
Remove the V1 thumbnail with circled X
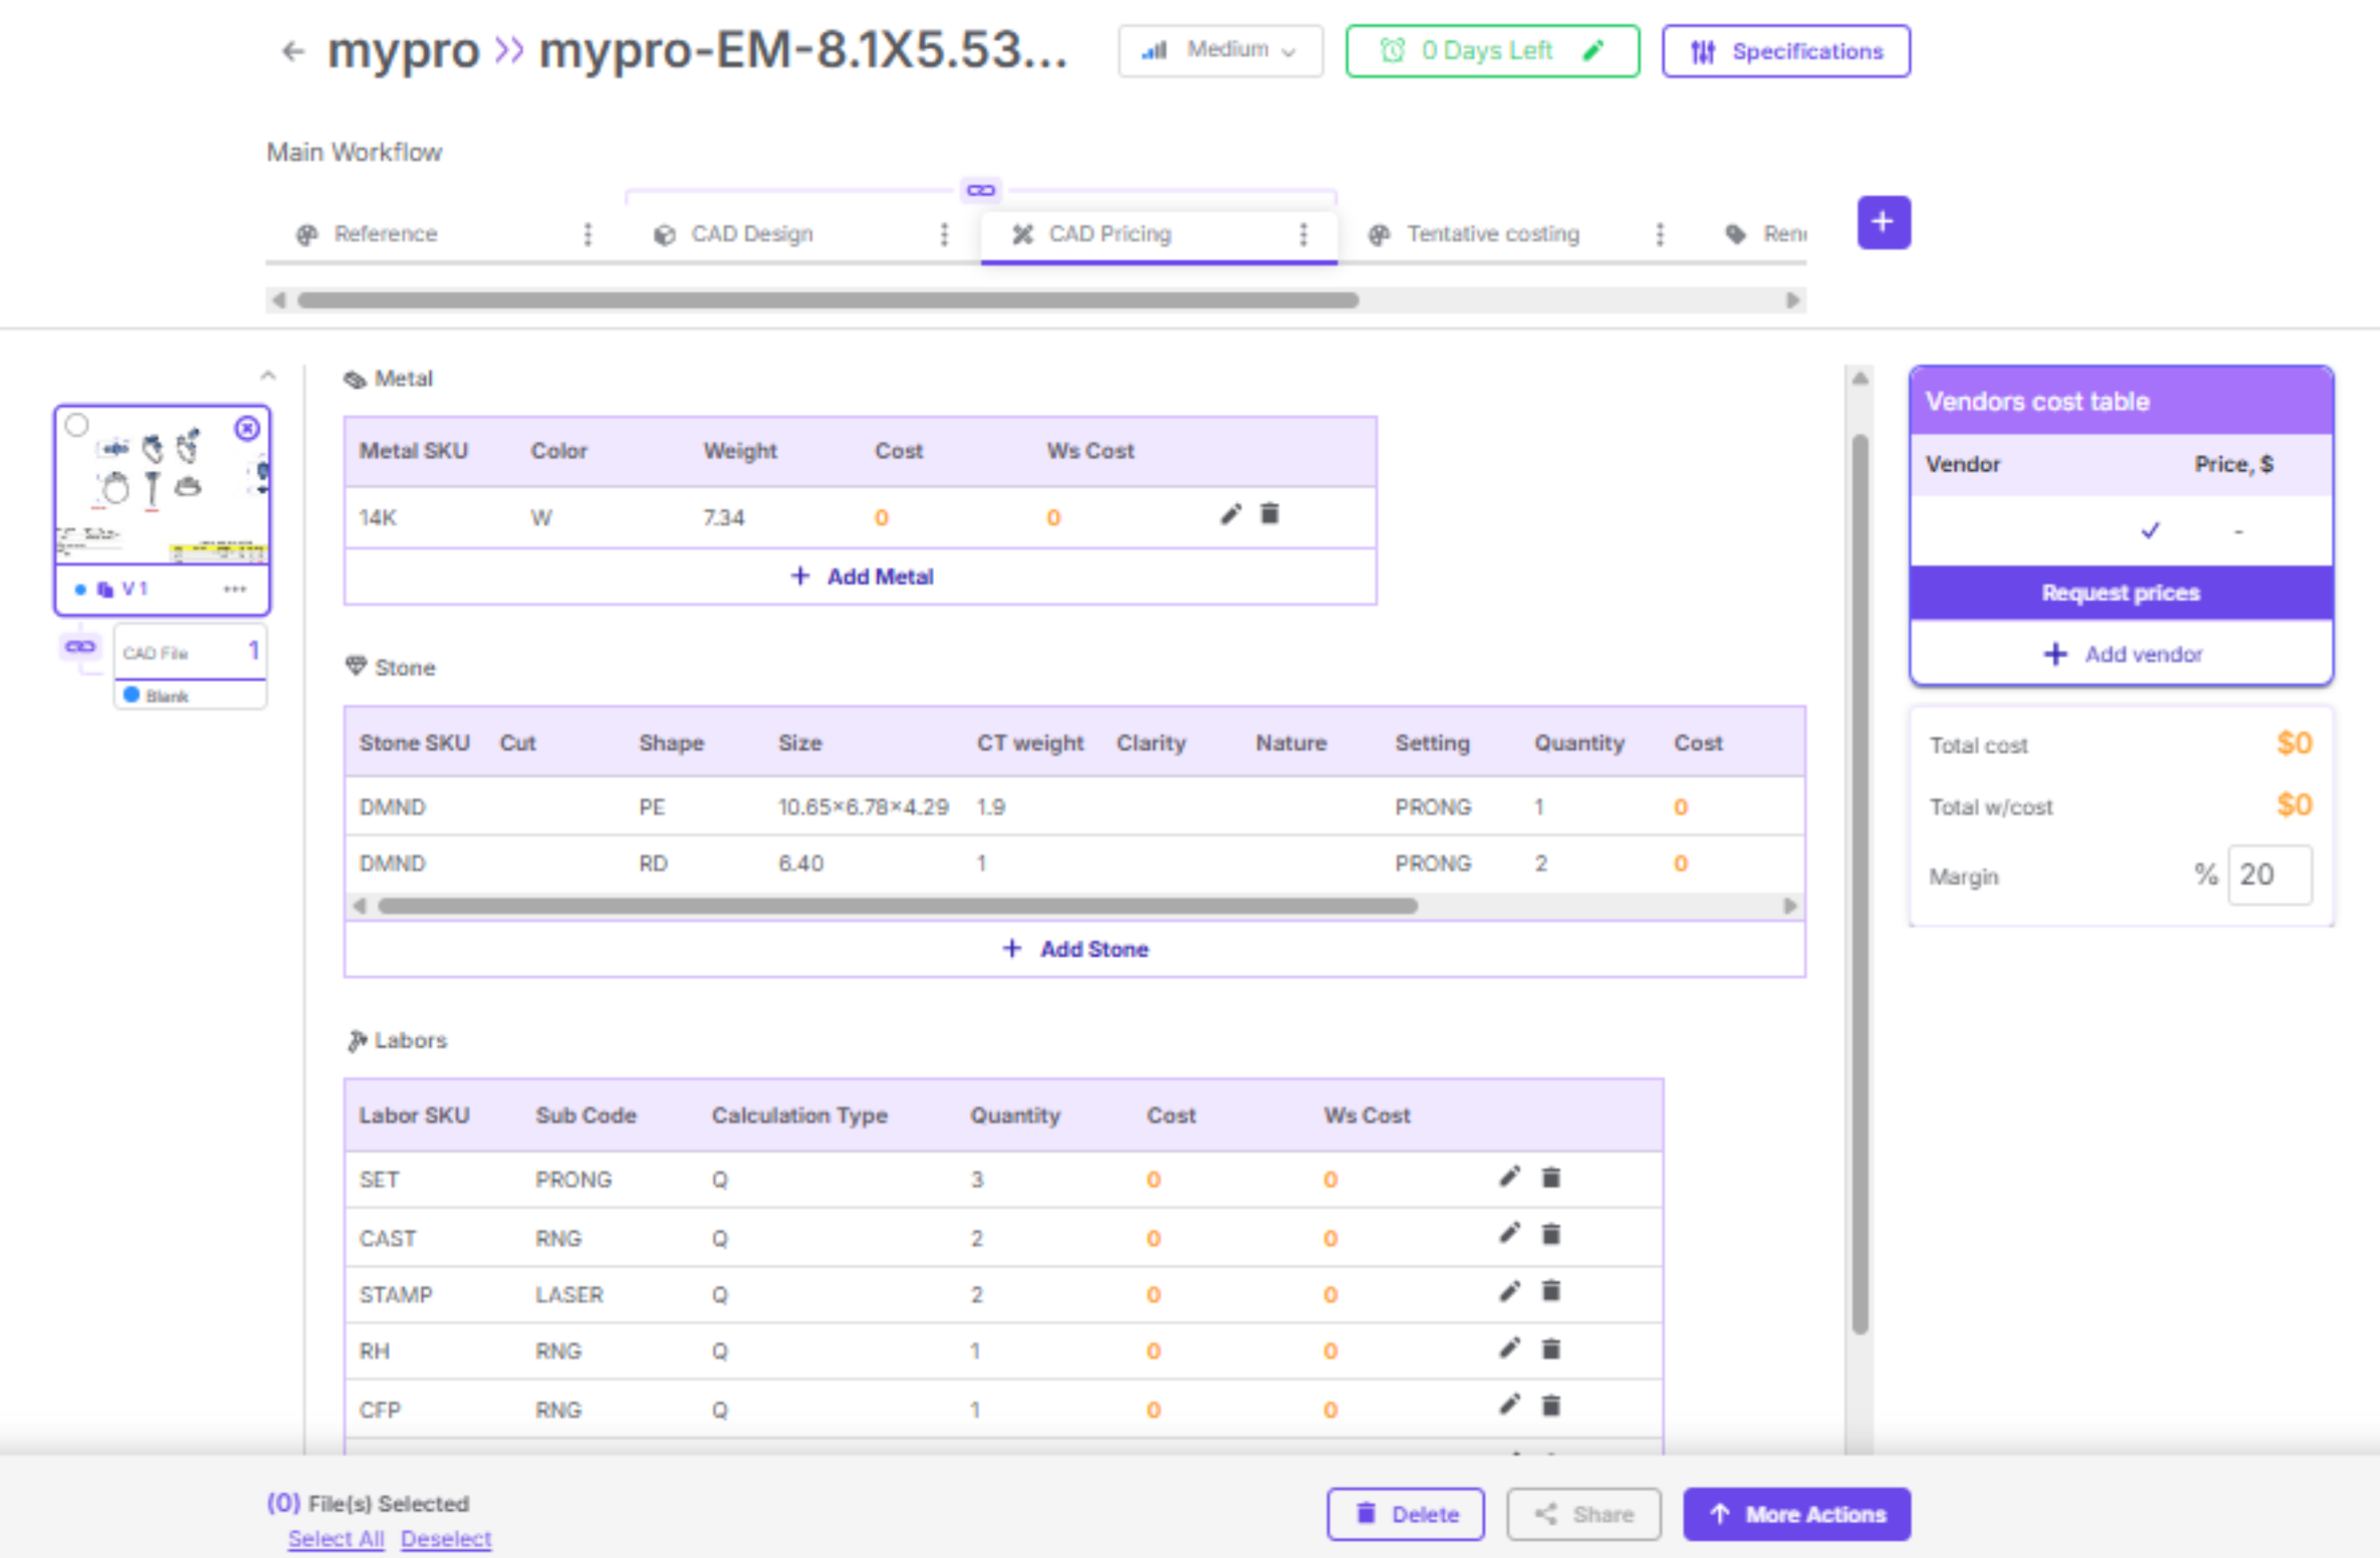coord(247,429)
